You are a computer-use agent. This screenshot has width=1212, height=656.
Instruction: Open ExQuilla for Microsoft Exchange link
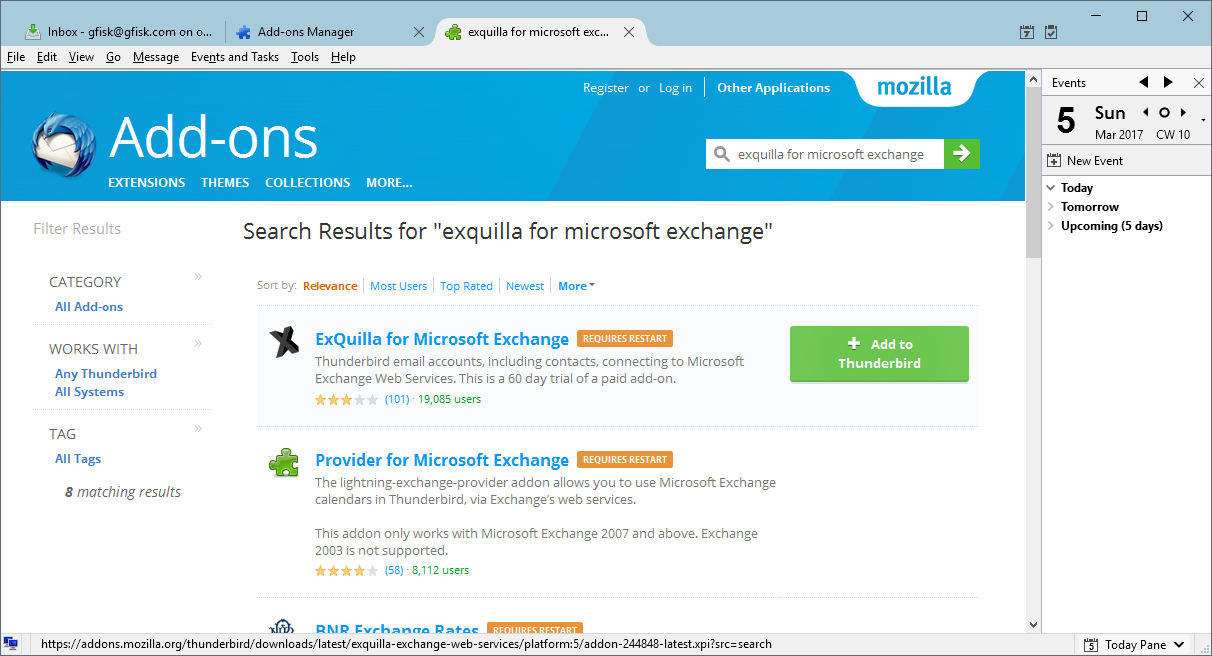point(442,339)
